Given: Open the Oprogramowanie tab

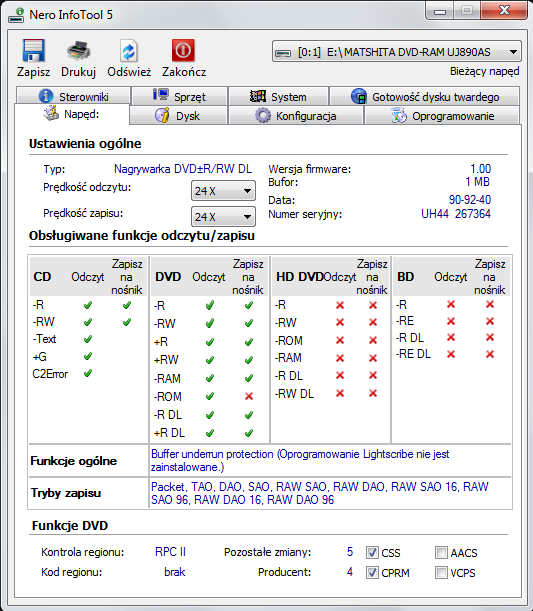Looking at the screenshot, I should click(442, 116).
